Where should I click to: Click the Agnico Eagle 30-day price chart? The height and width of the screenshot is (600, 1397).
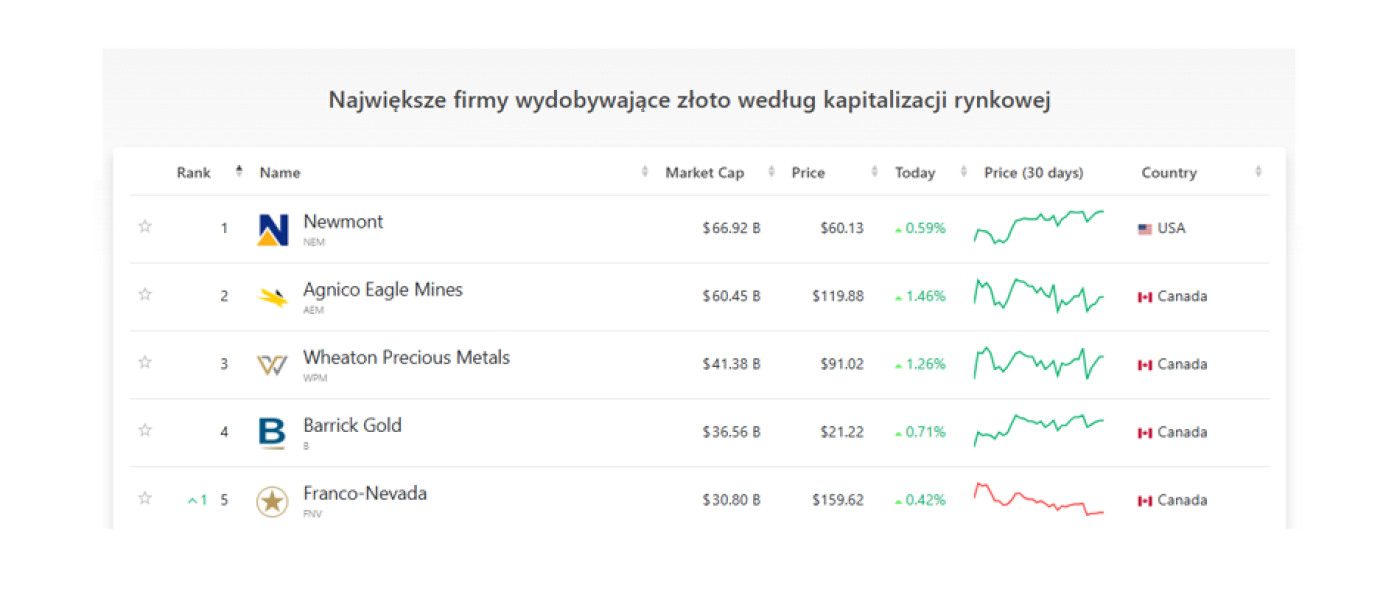pyautogui.click(x=1039, y=295)
